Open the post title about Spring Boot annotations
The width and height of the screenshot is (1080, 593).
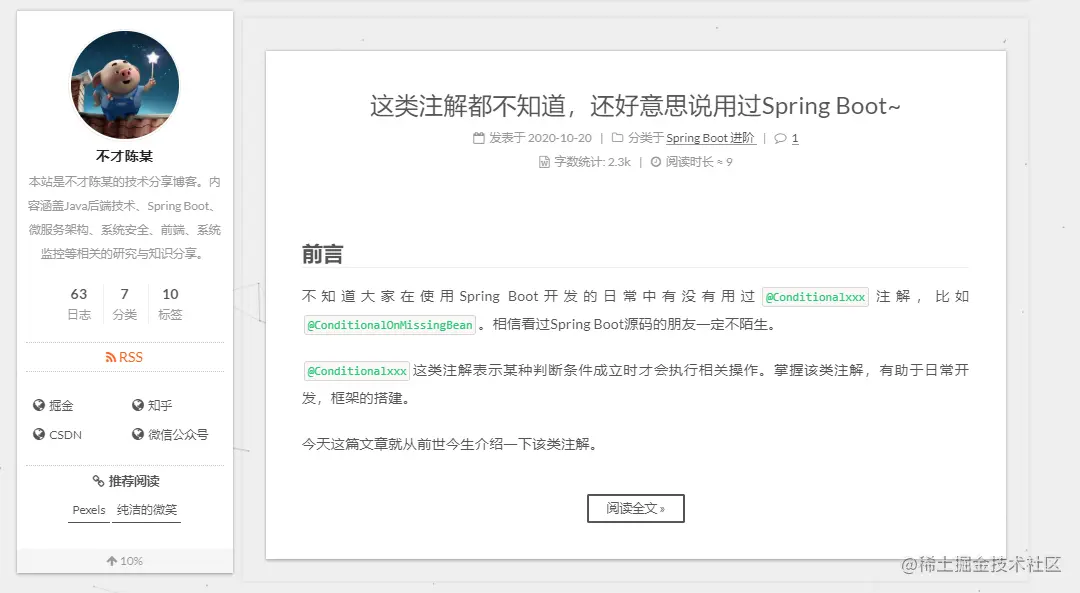click(635, 106)
